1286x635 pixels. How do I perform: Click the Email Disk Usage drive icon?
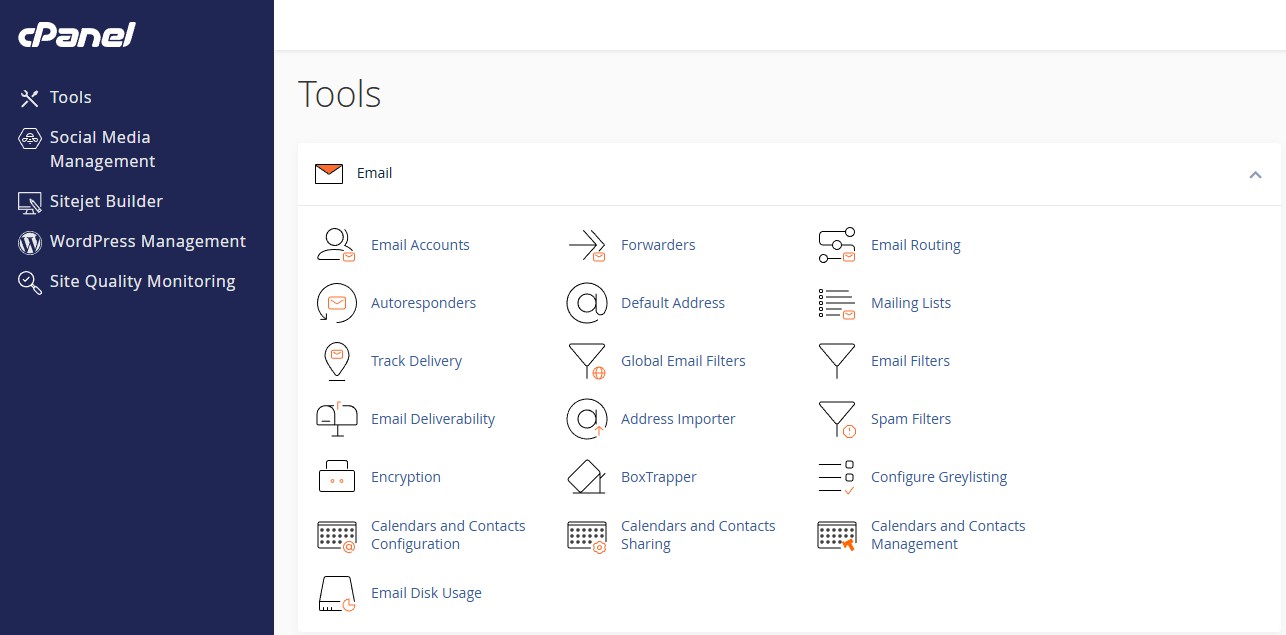coord(337,593)
